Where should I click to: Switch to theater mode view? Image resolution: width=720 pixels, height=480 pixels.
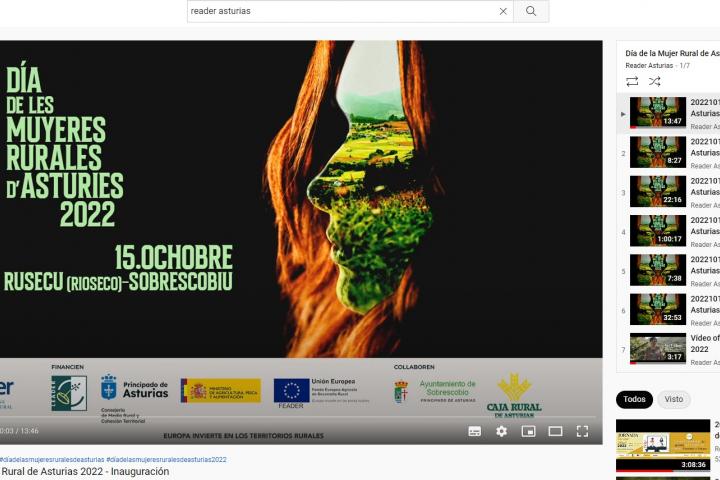tap(555, 431)
